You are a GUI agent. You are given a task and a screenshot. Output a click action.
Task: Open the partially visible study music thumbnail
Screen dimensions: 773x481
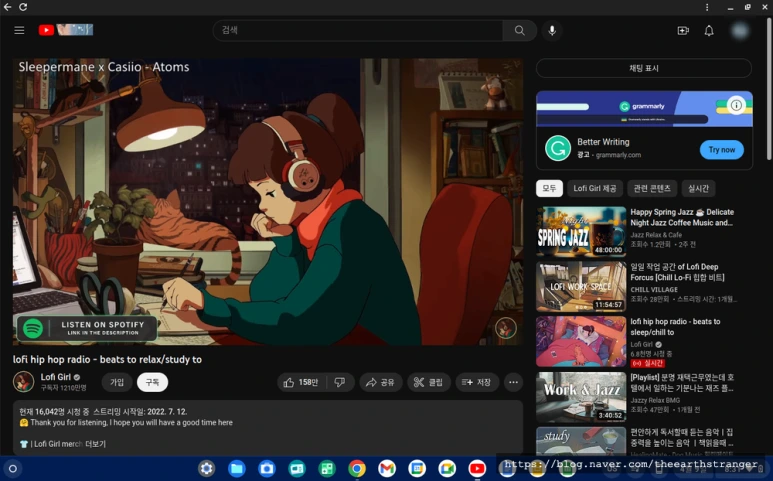pyautogui.click(x=581, y=441)
